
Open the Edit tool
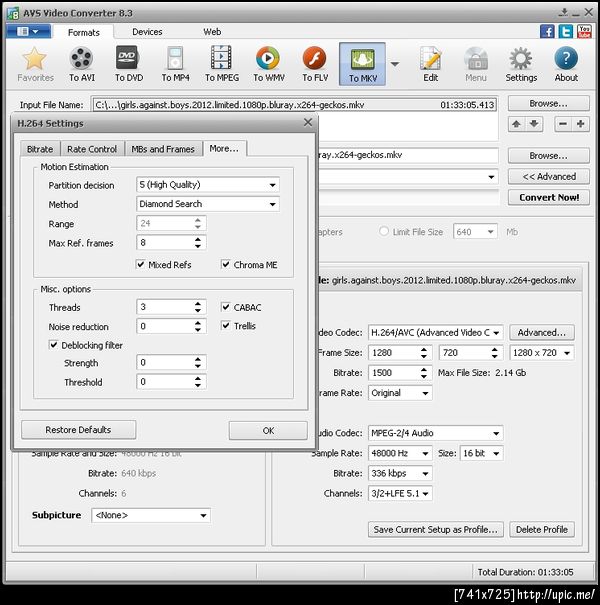430,64
